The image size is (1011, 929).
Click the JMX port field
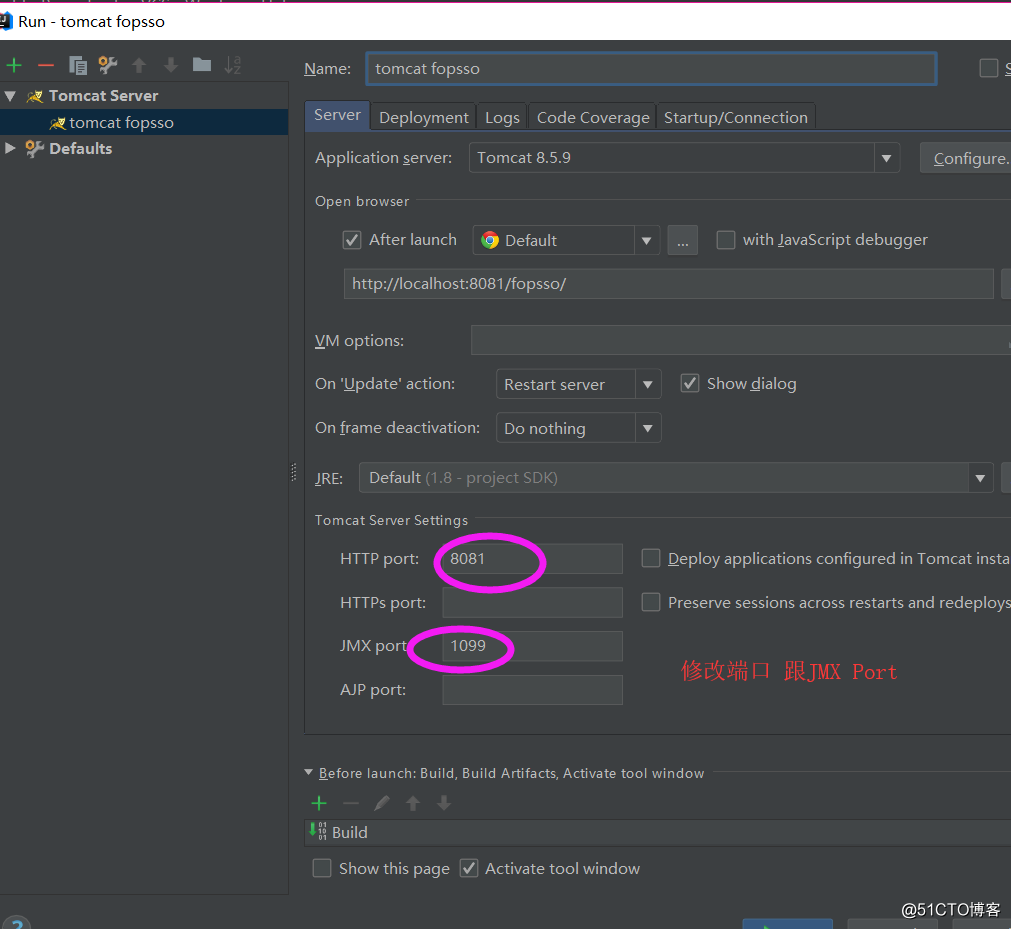tap(533, 646)
